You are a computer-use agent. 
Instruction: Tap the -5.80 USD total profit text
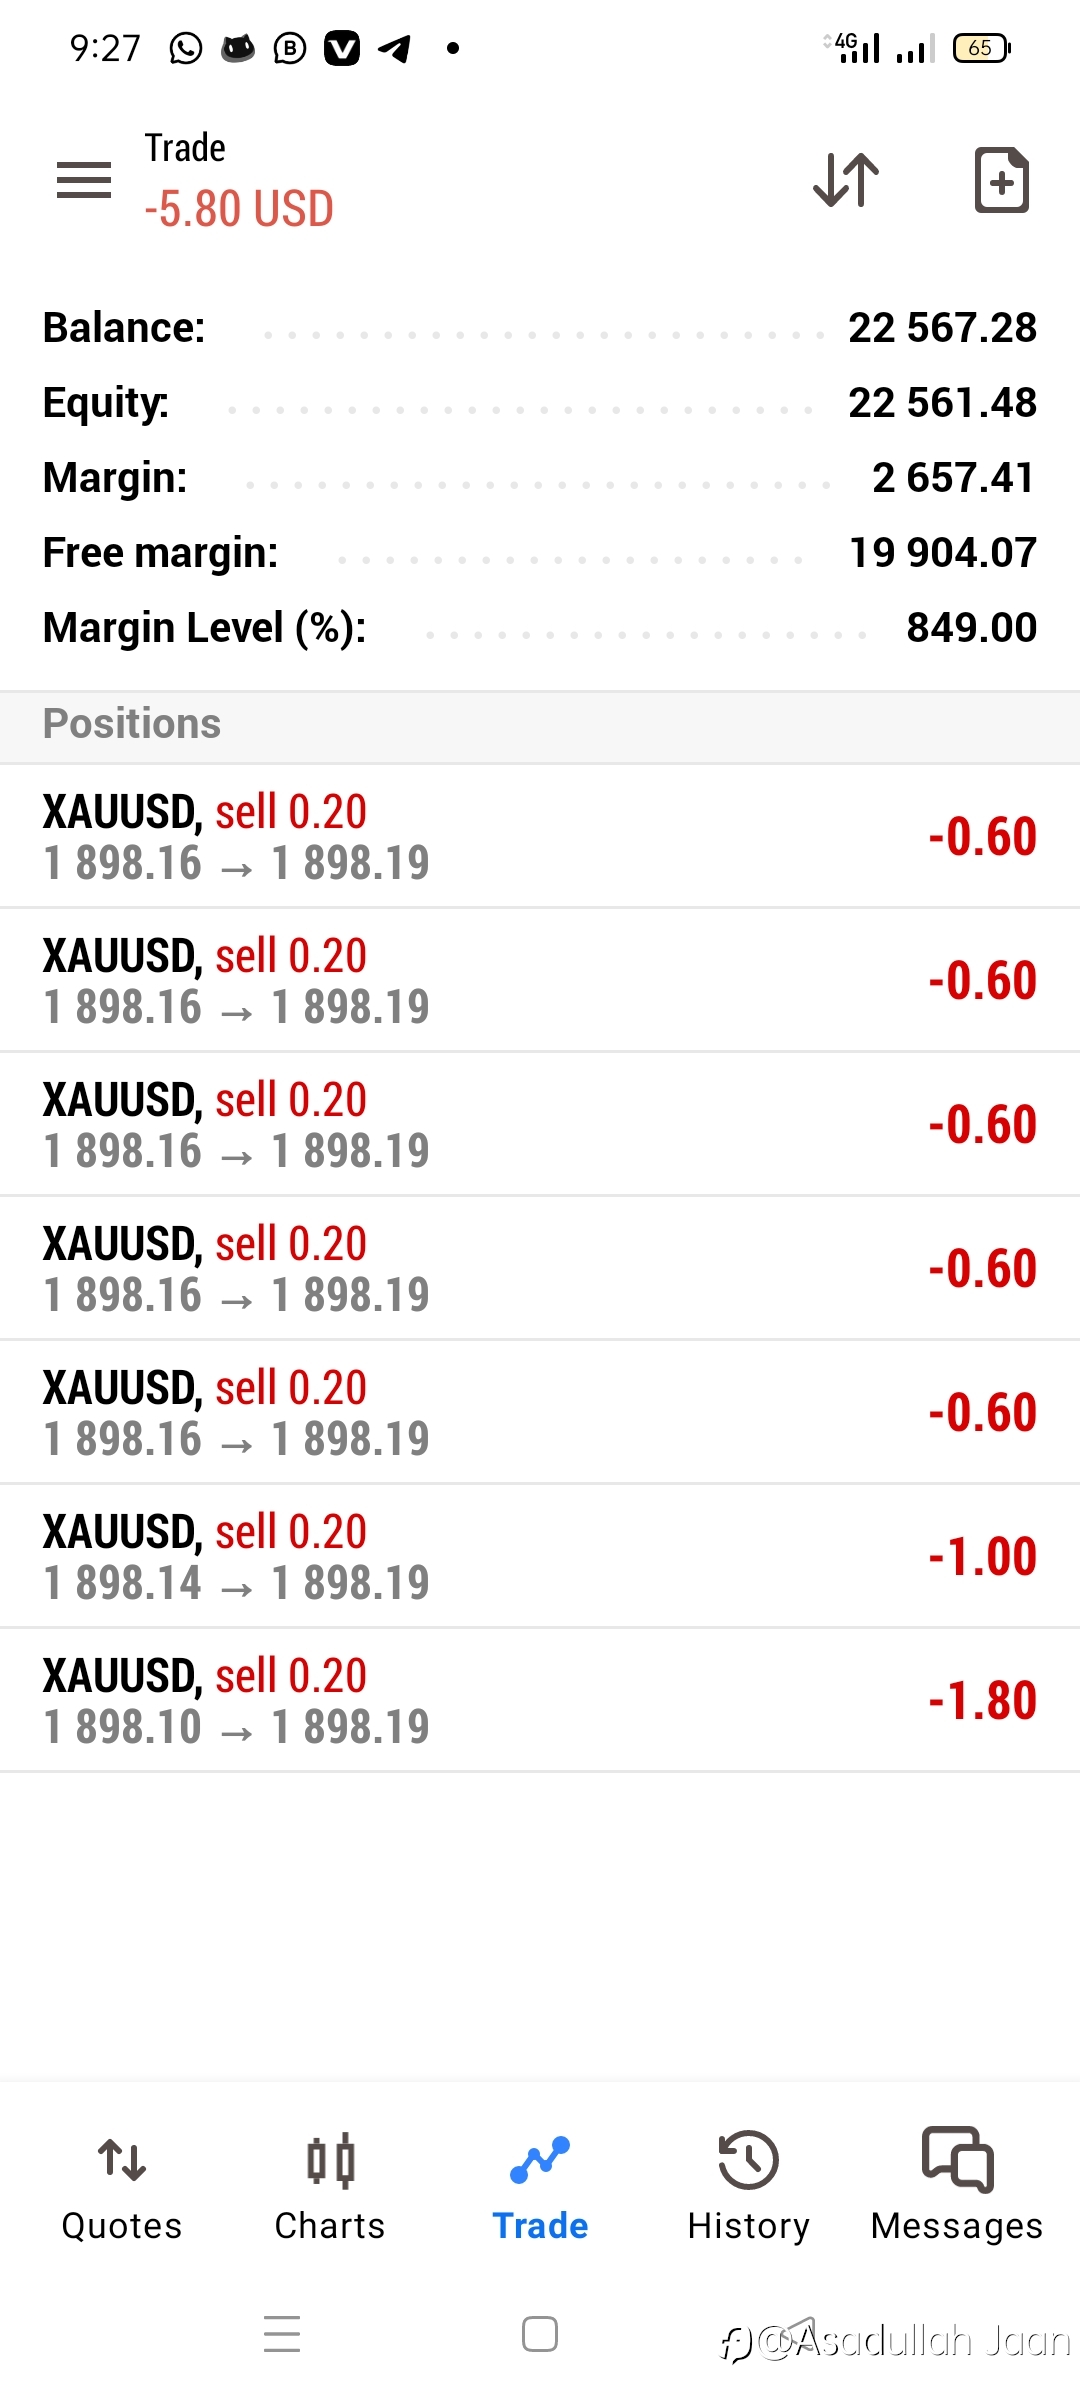[238, 209]
